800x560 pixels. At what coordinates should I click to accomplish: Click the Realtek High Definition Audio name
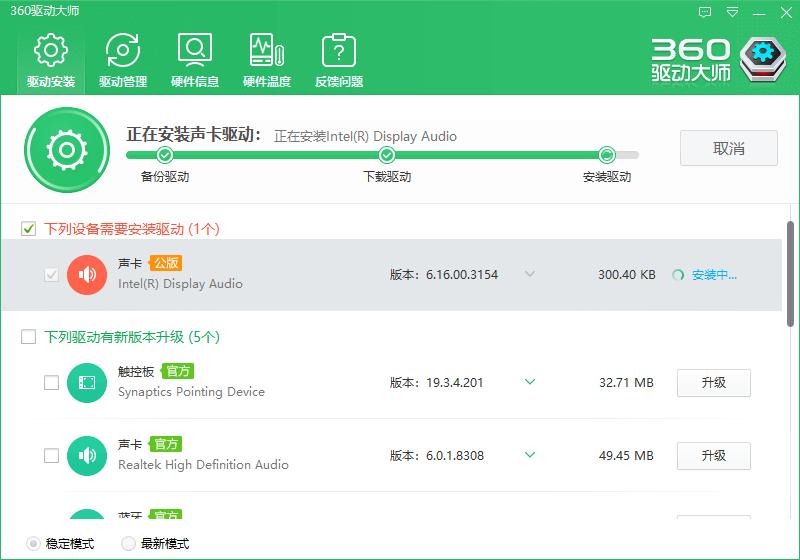(x=203, y=465)
